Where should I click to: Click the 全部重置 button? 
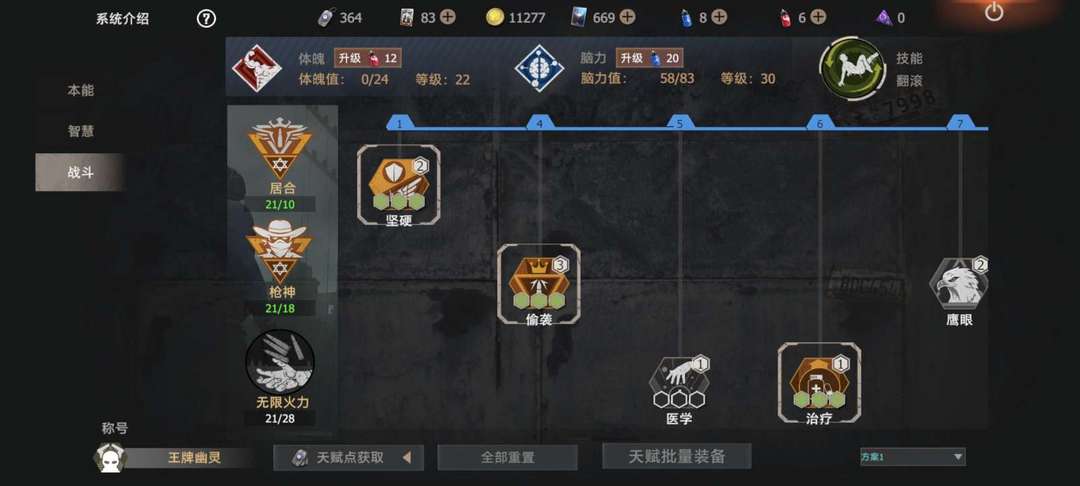point(507,457)
